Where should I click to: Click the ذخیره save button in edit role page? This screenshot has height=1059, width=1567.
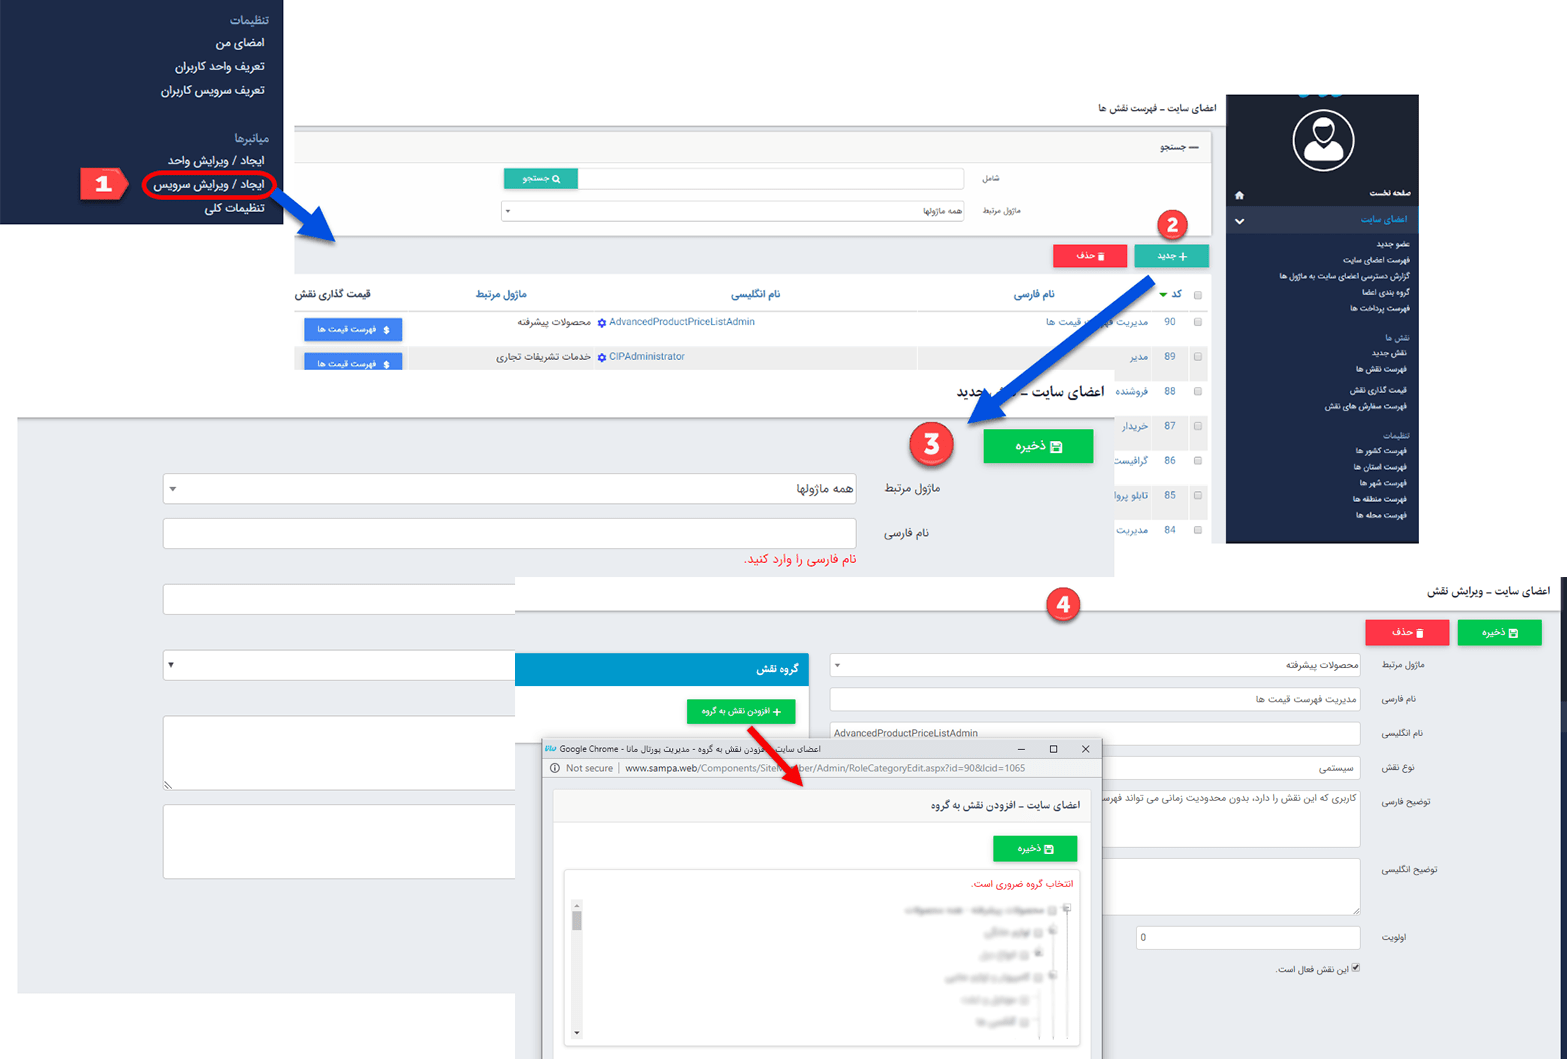click(x=1499, y=632)
